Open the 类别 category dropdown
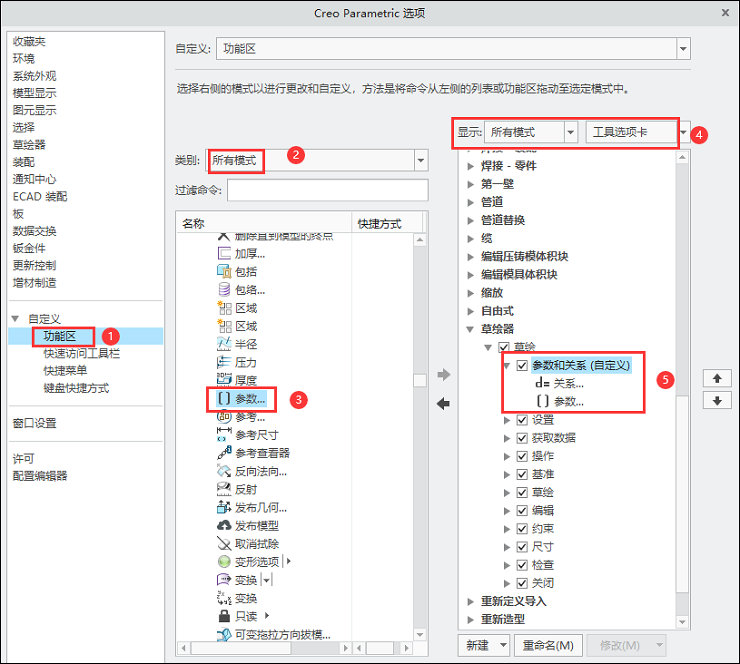Screen dimensions: 740x664 421,160
